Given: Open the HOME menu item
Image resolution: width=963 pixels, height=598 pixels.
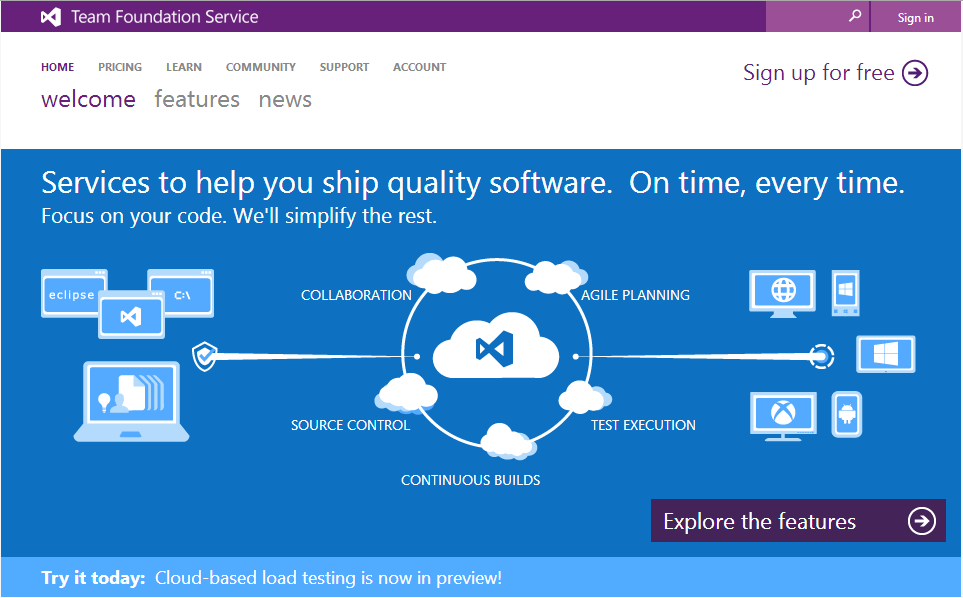Looking at the screenshot, I should coord(58,67).
